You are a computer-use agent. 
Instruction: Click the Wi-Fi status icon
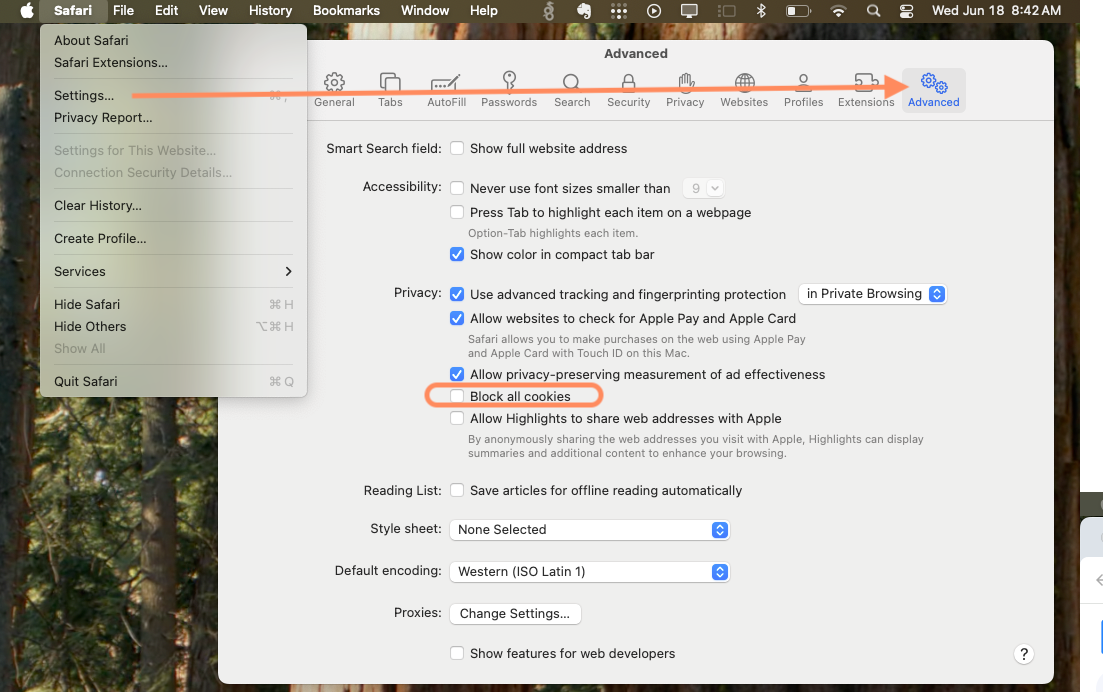click(x=838, y=11)
